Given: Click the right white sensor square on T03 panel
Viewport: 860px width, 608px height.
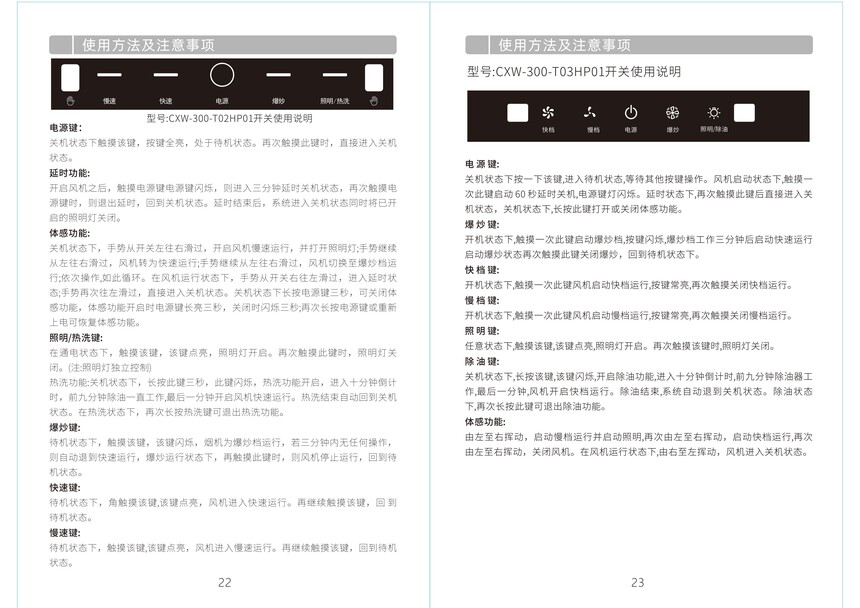Looking at the screenshot, I should [744, 112].
